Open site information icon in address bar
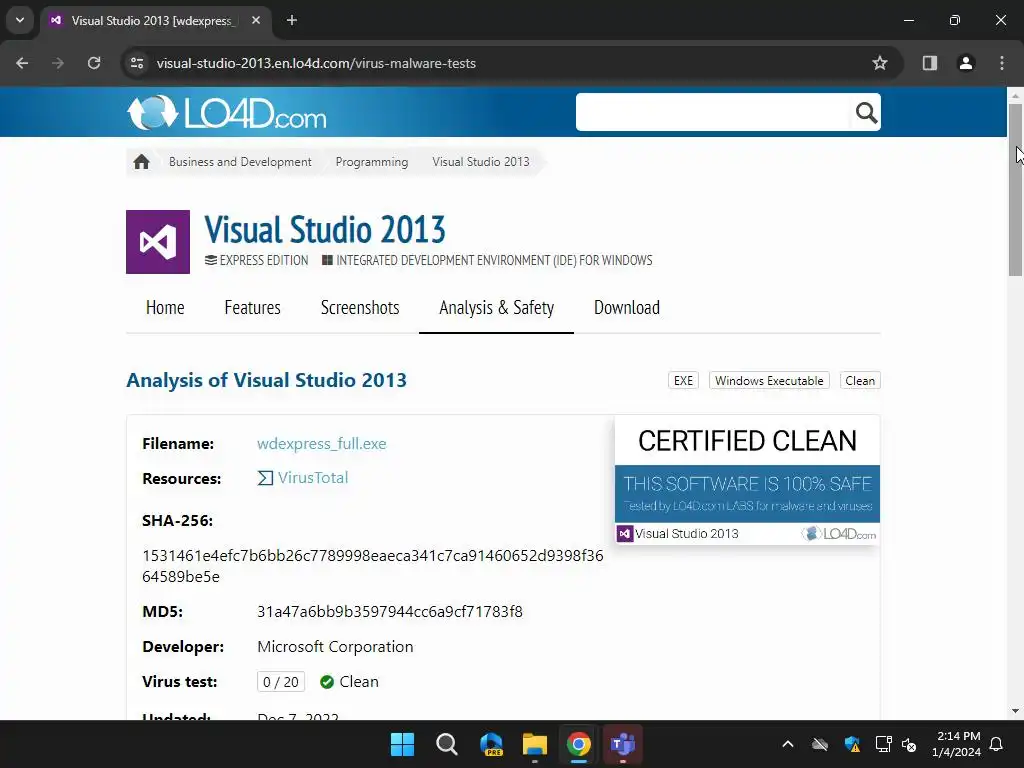Screen dimensions: 1024x768 click(x=137, y=63)
